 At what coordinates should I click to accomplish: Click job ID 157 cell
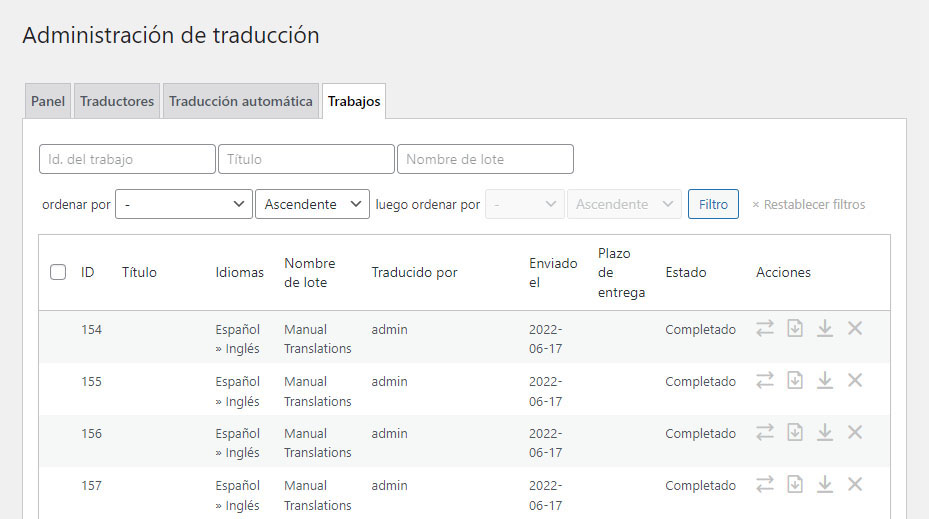click(91, 486)
